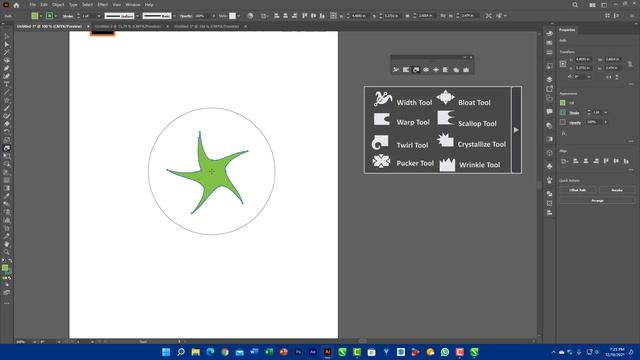Click Horizontal Align Left in Properties panel

click(x=576, y=161)
